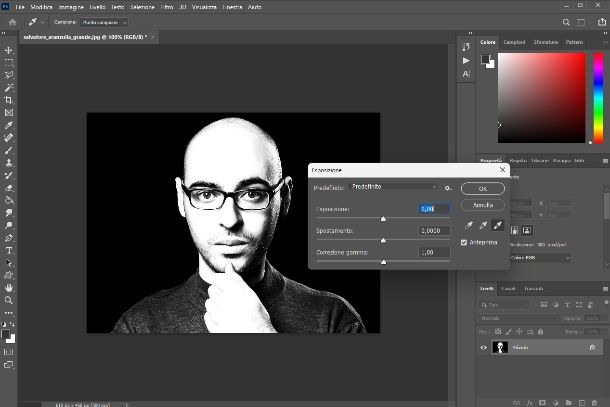Open the Layers panel flyout menu

605,289
